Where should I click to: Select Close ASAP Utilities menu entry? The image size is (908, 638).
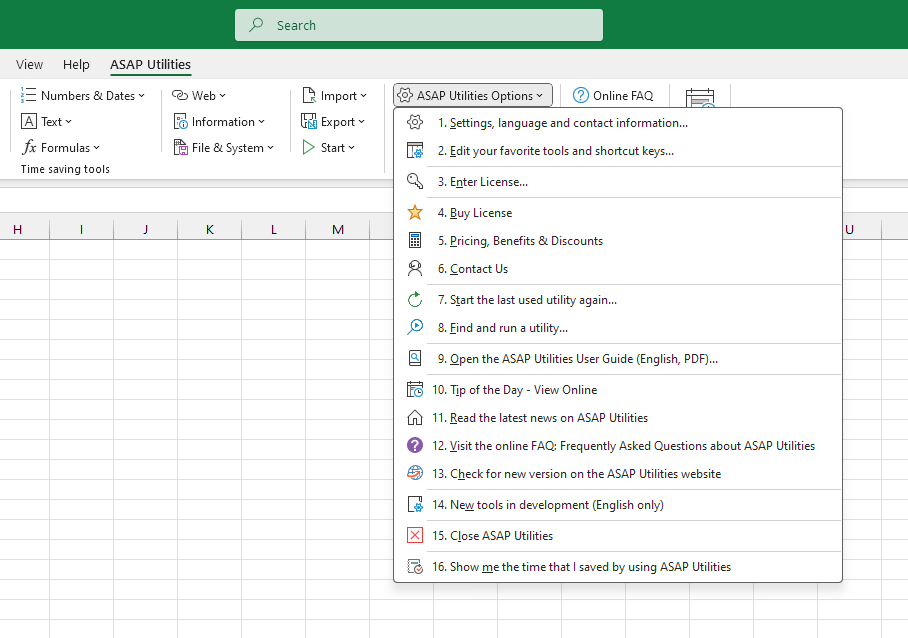[x=618, y=536]
